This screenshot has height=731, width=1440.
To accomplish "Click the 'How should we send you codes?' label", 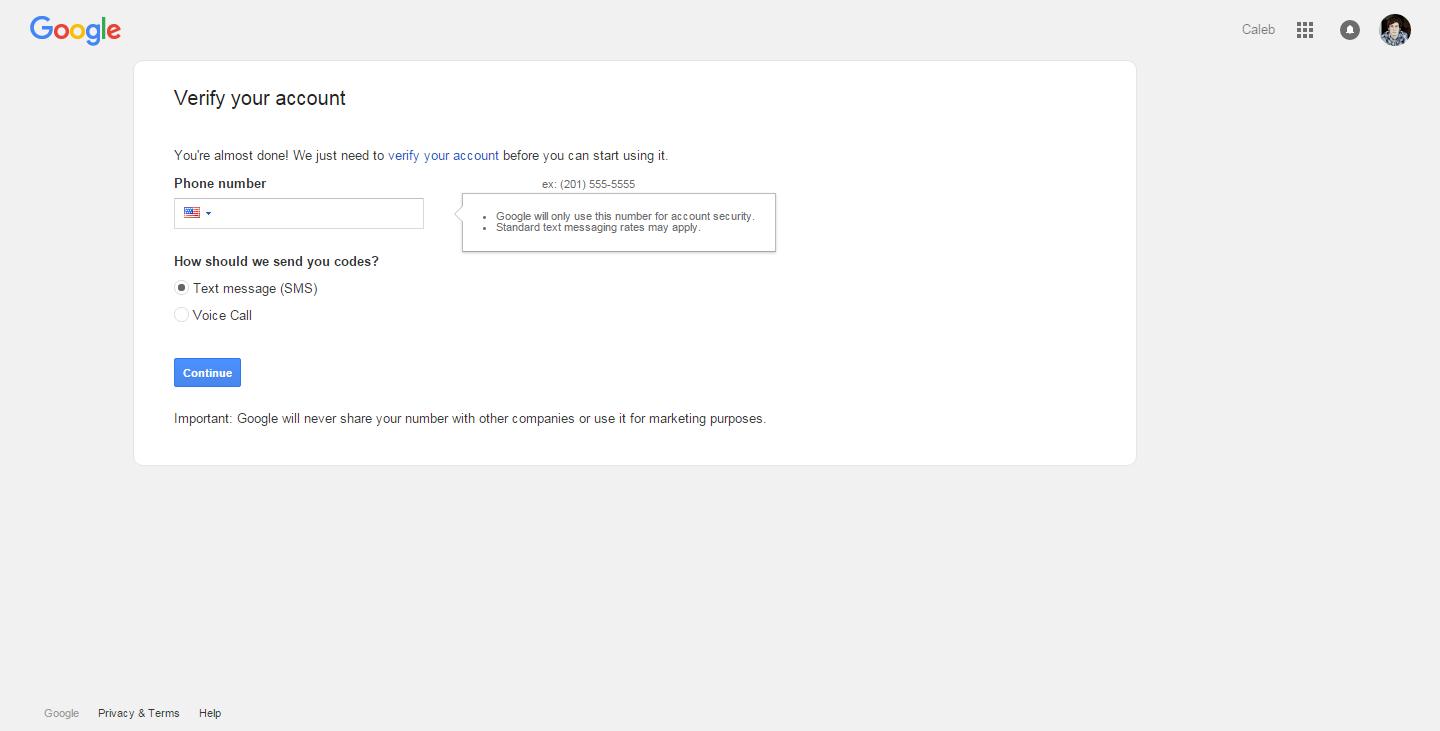I will point(276,262).
